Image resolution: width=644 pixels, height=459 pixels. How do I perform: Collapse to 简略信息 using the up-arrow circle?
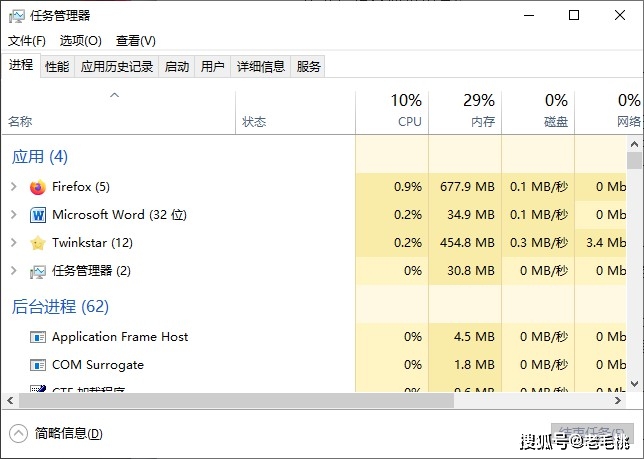pyautogui.click(x=18, y=434)
